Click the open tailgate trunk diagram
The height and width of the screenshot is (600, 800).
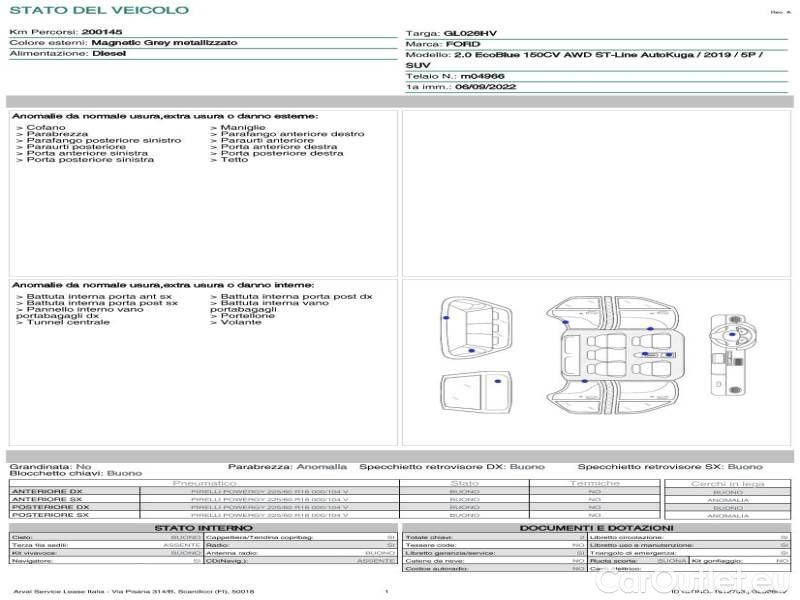tap(477, 328)
